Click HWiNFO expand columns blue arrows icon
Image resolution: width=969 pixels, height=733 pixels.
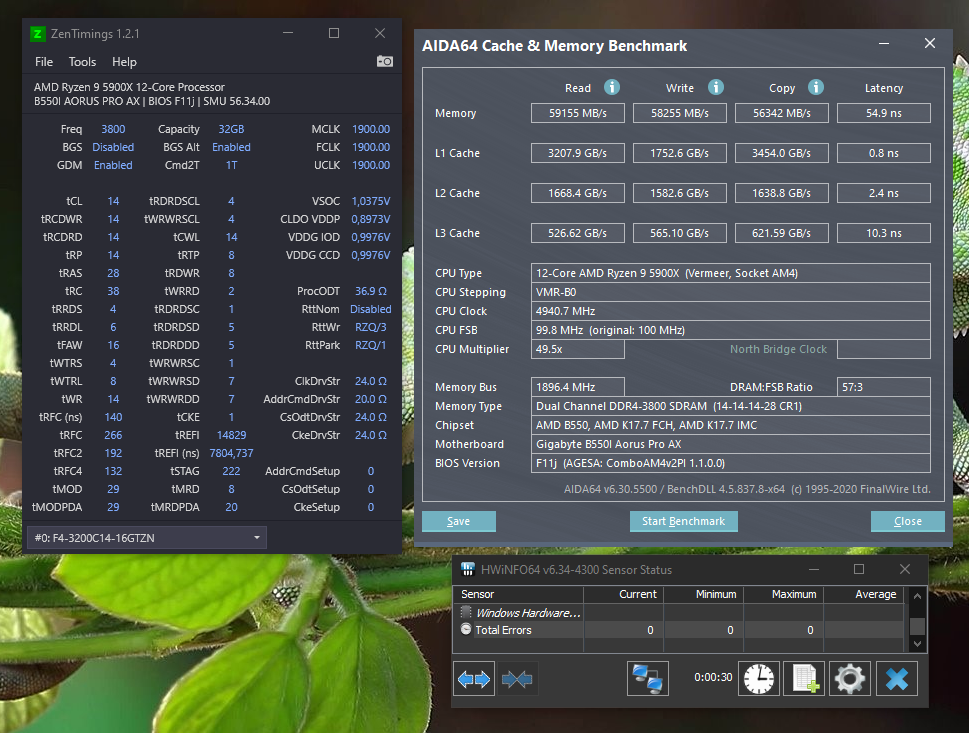(474, 679)
